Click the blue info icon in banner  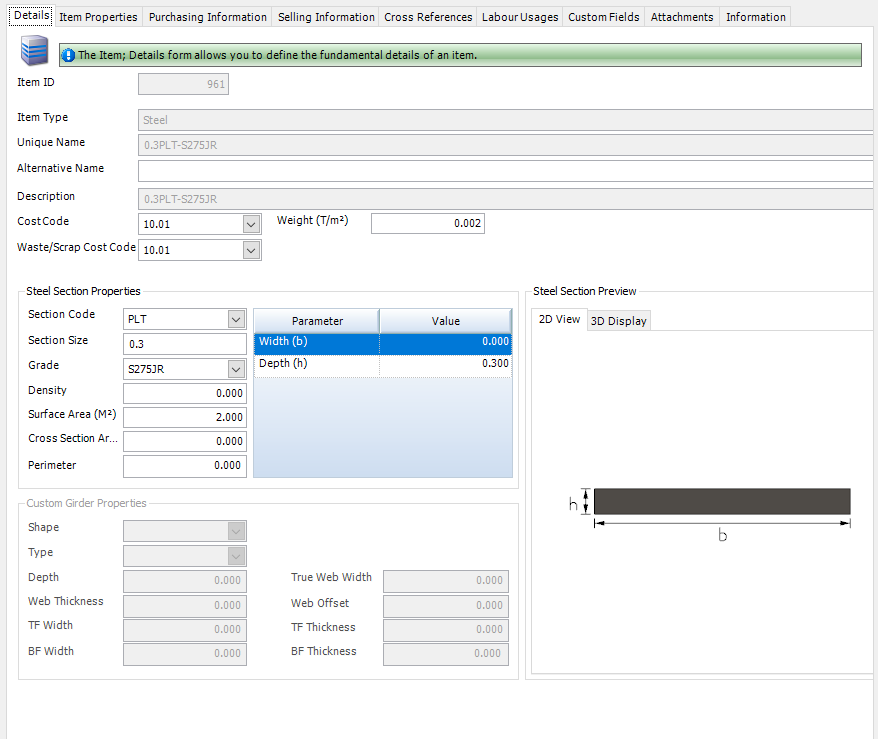[x=68, y=55]
